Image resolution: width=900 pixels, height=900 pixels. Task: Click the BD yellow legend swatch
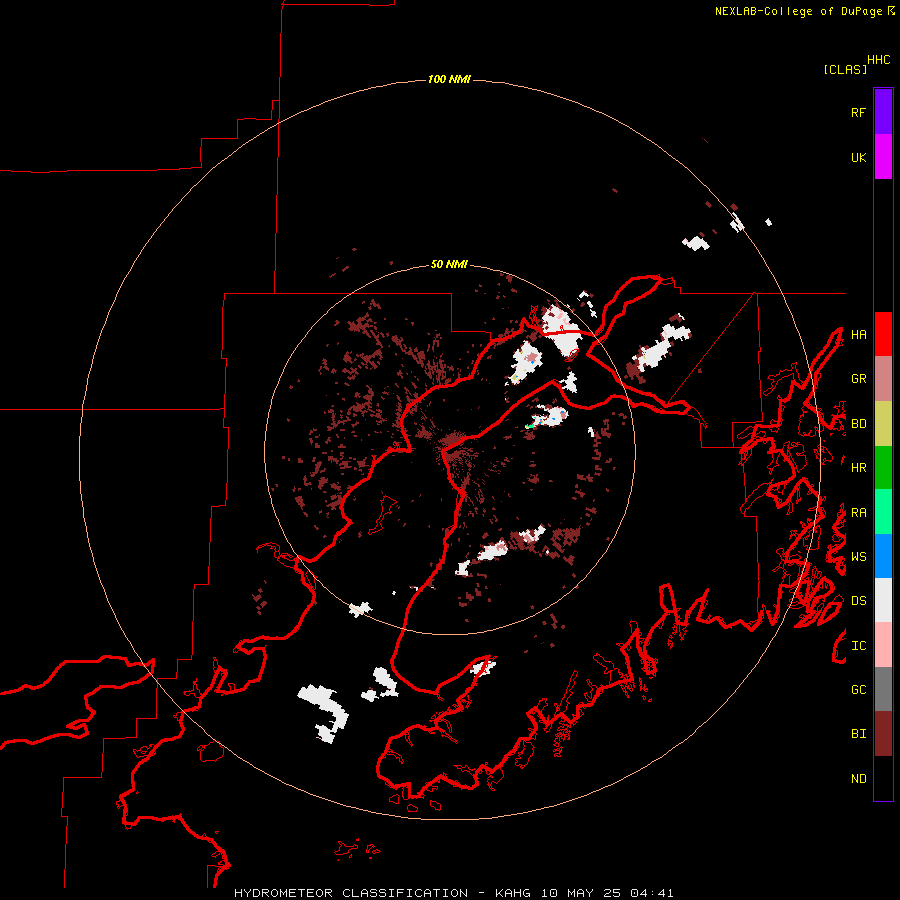click(x=883, y=424)
